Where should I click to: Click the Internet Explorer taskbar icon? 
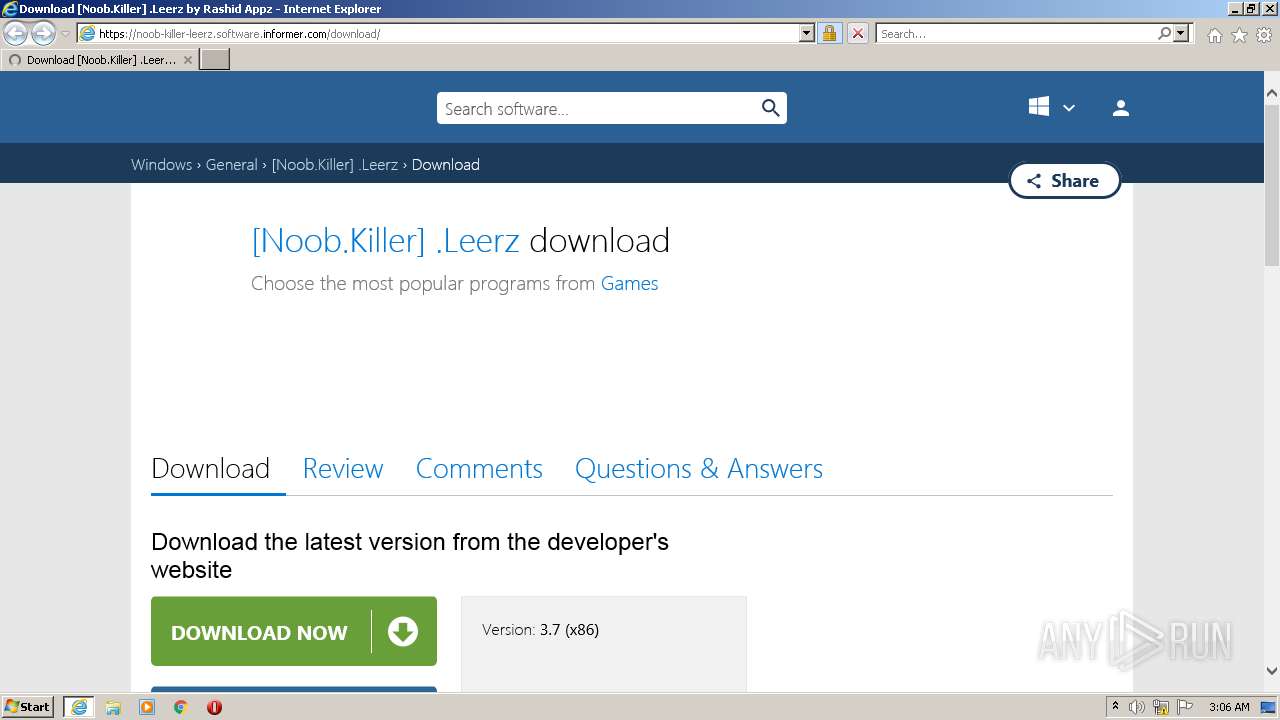(79, 707)
